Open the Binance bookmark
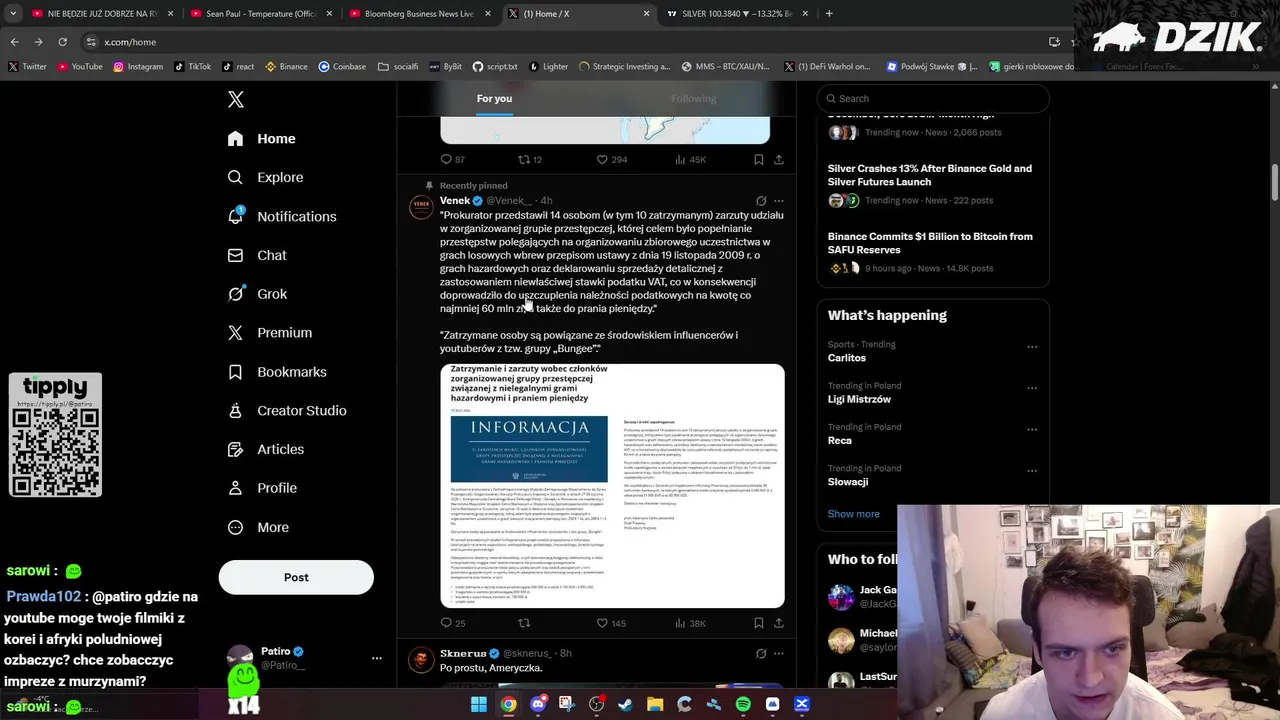The width and height of the screenshot is (1280, 720). [286, 67]
